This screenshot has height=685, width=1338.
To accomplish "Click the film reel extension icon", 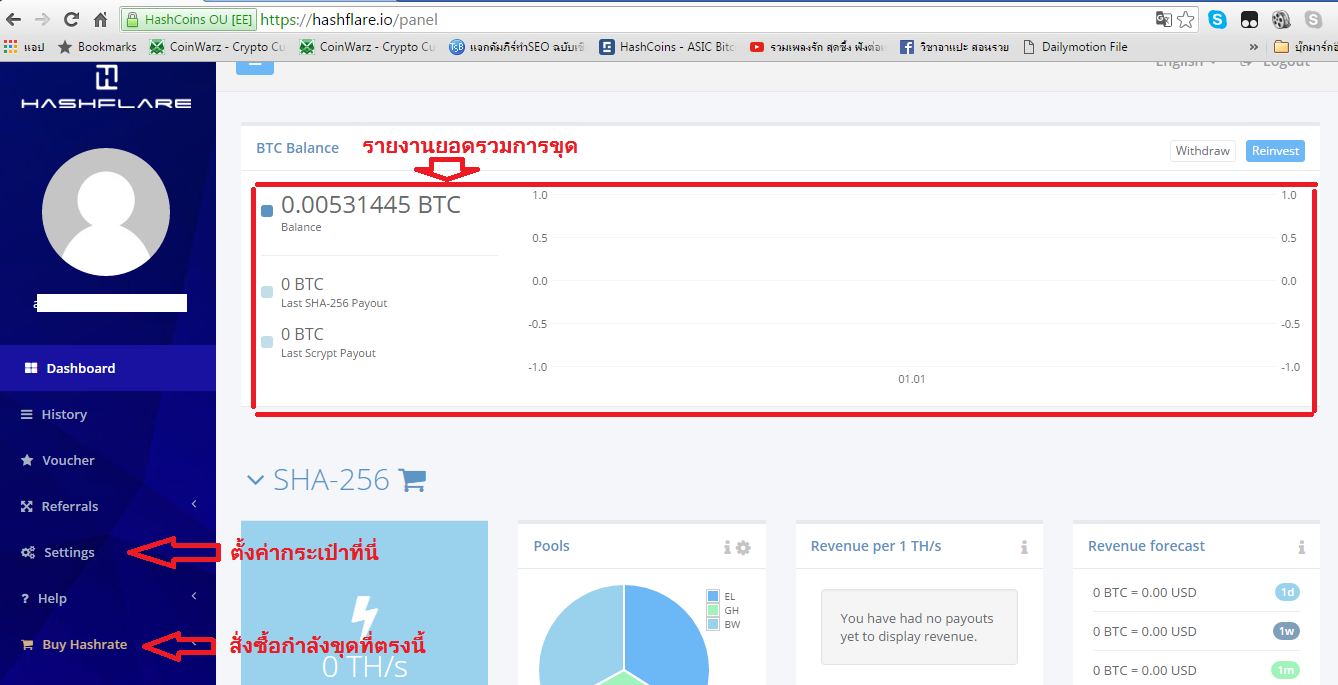I will point(1281,19).
